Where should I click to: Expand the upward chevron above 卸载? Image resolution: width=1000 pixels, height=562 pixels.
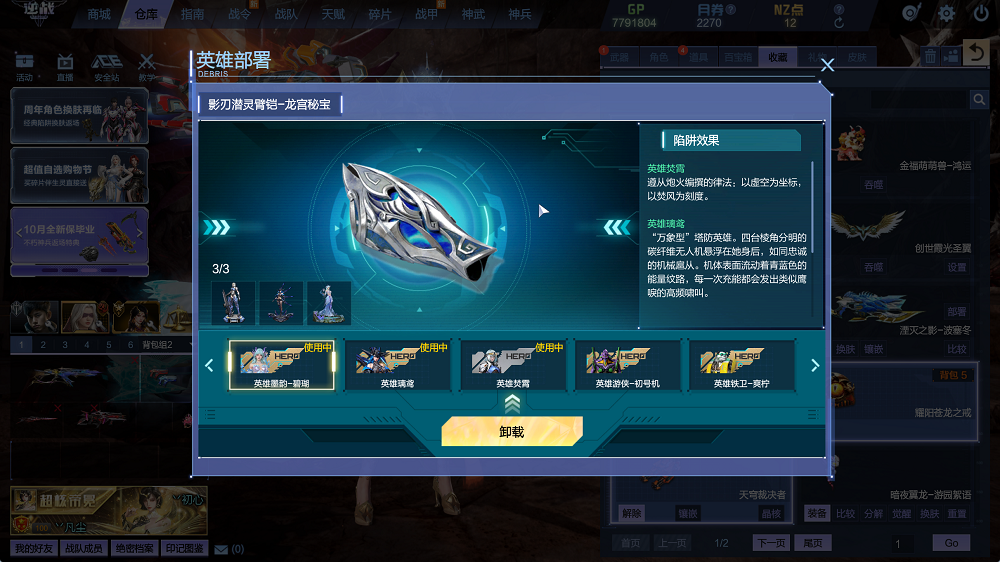(512, 403)
